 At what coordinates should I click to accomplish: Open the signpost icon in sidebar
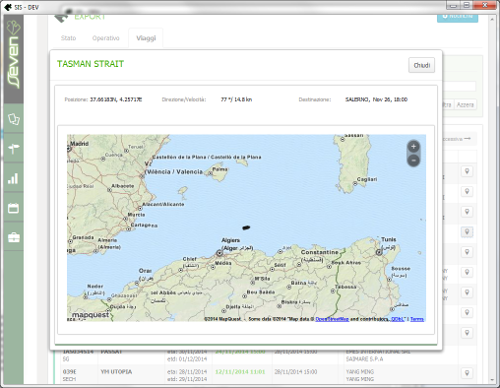point(14,148)
